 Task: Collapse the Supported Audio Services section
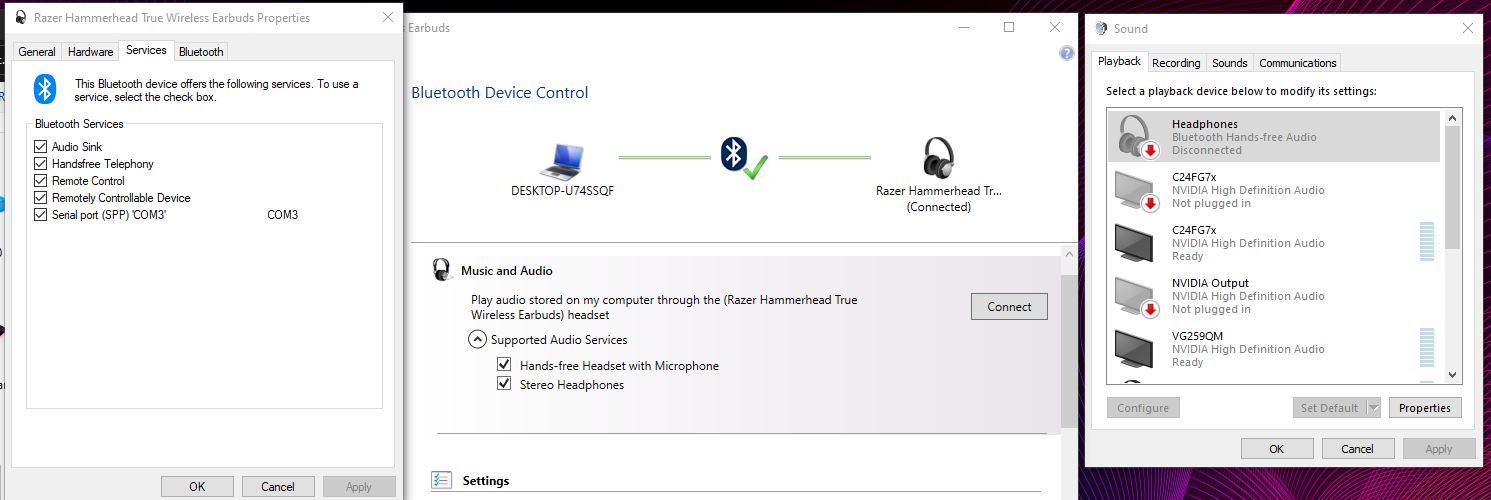(x=478, y=339)
